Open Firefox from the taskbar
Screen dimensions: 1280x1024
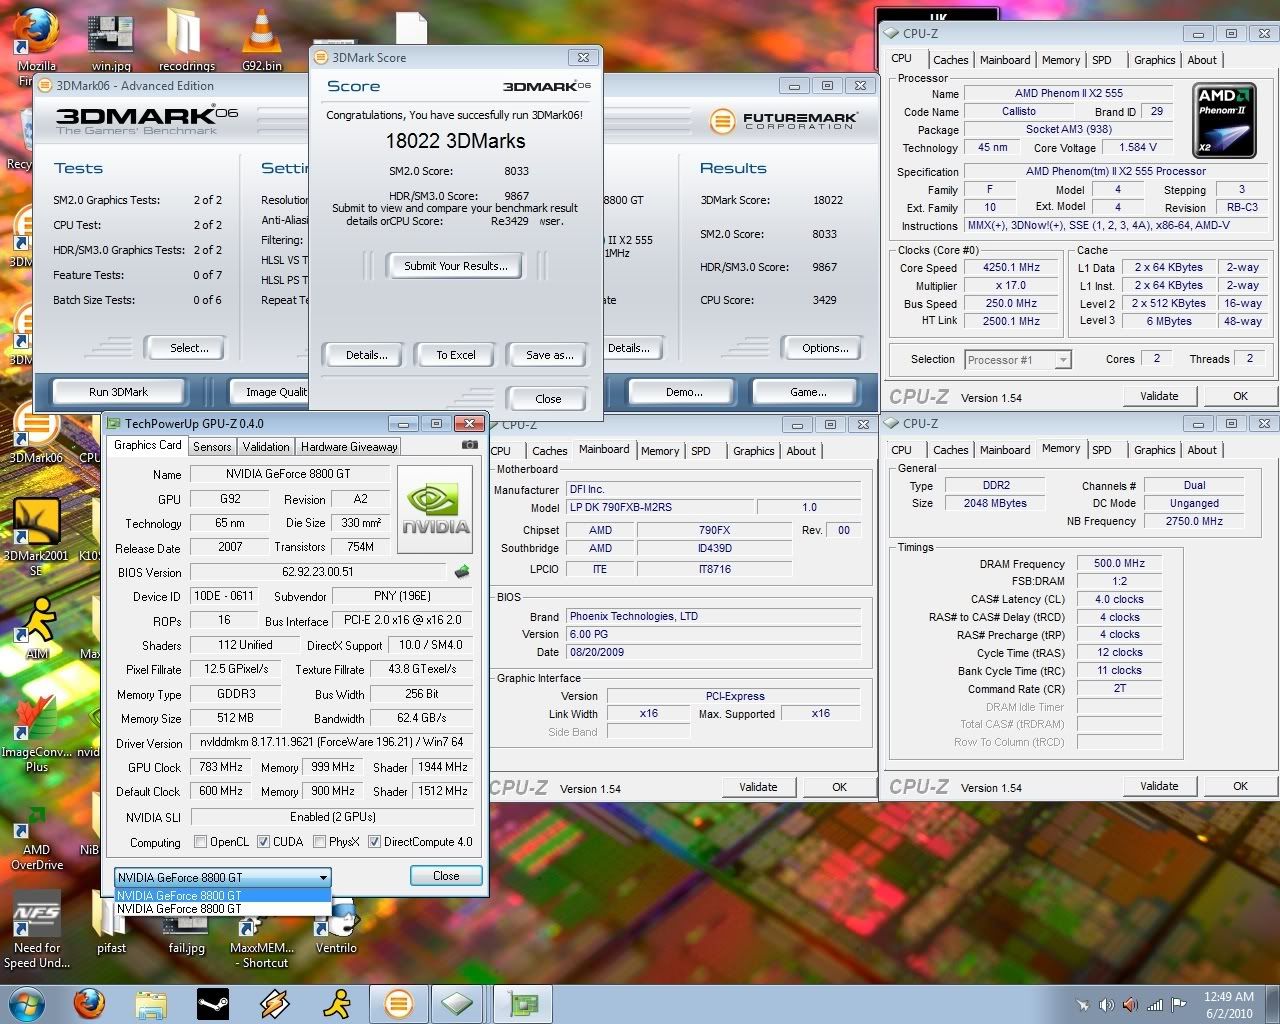click(89, 1003)
